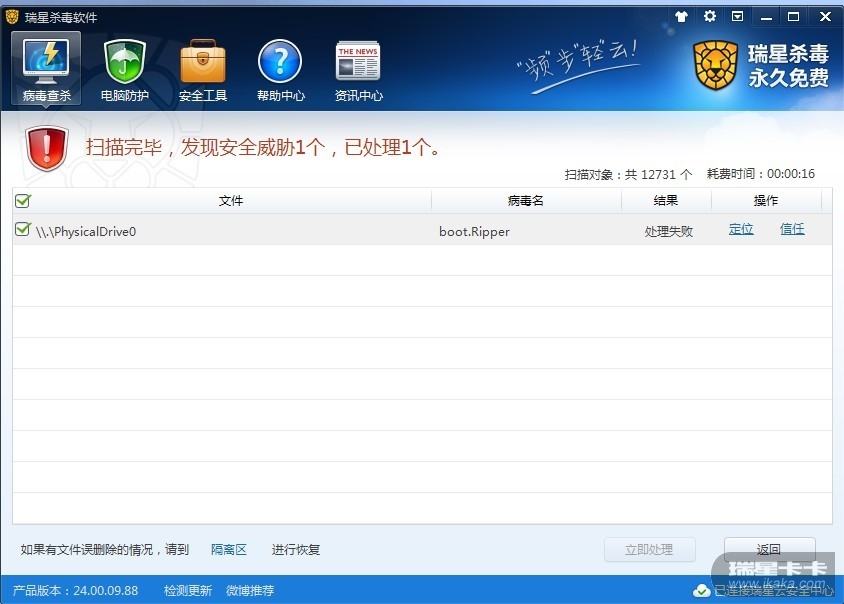Click the 信任 link for boot.Ripper

tap(792, 229)
